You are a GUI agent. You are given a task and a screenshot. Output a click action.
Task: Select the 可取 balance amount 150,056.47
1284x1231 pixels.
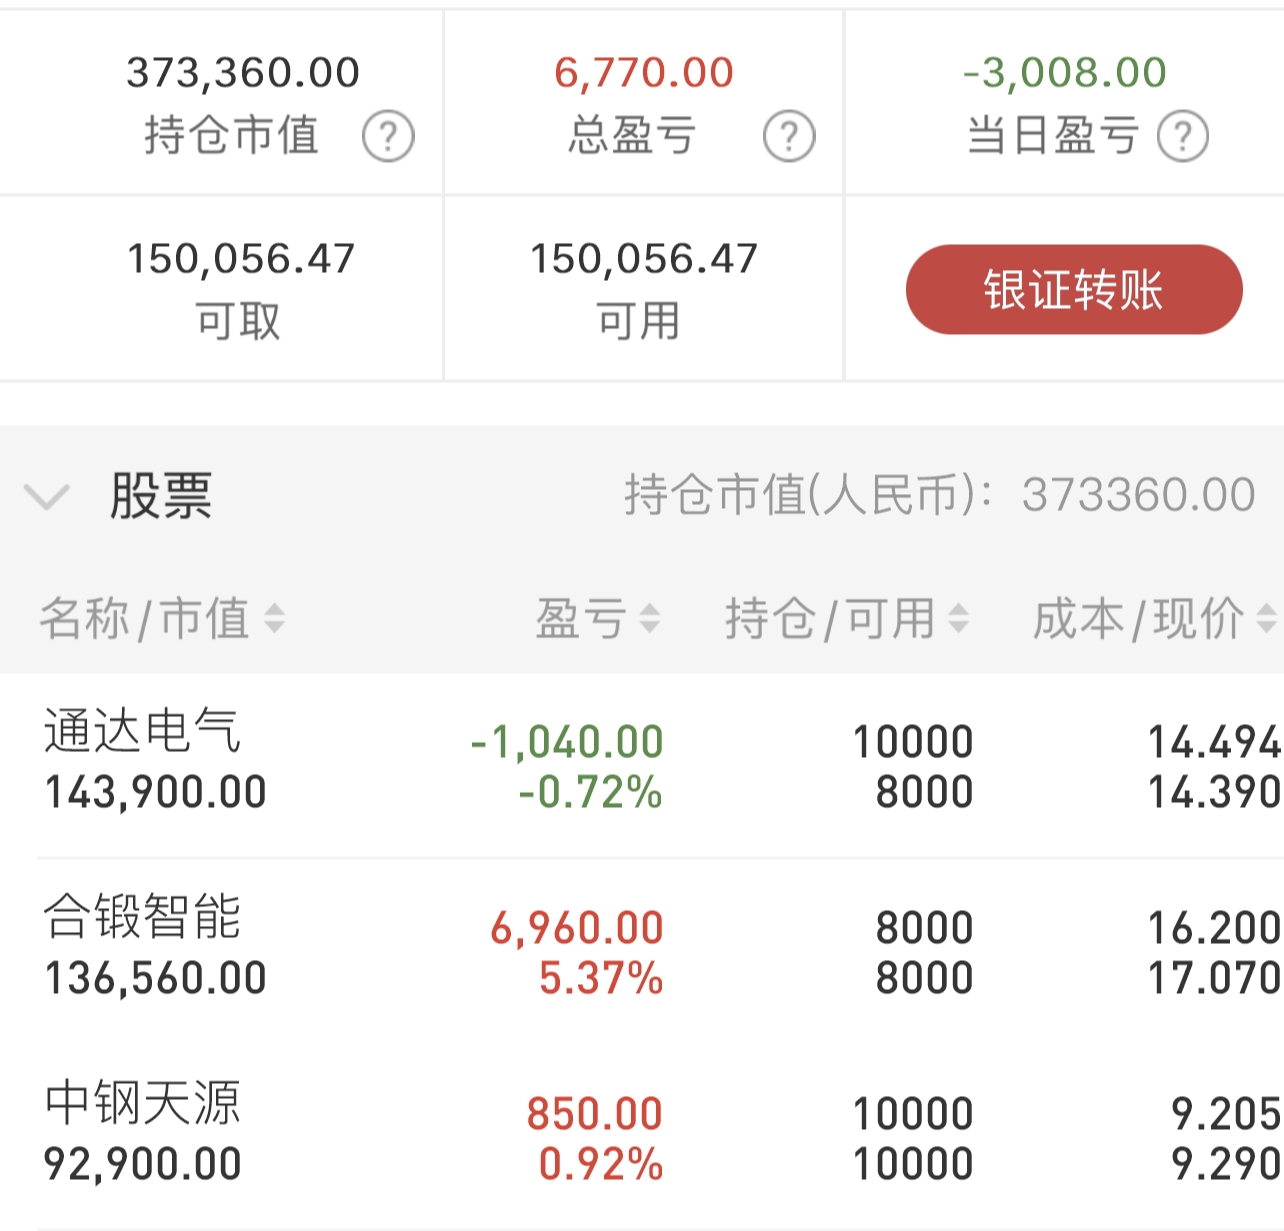(241, 259)
